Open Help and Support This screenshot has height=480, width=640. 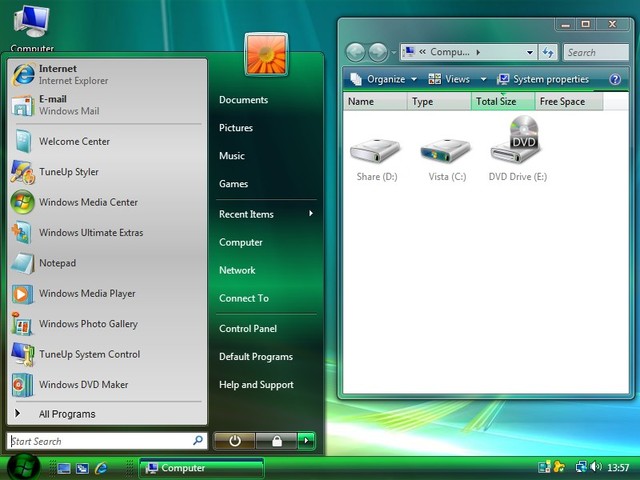[x=256, y=385]
